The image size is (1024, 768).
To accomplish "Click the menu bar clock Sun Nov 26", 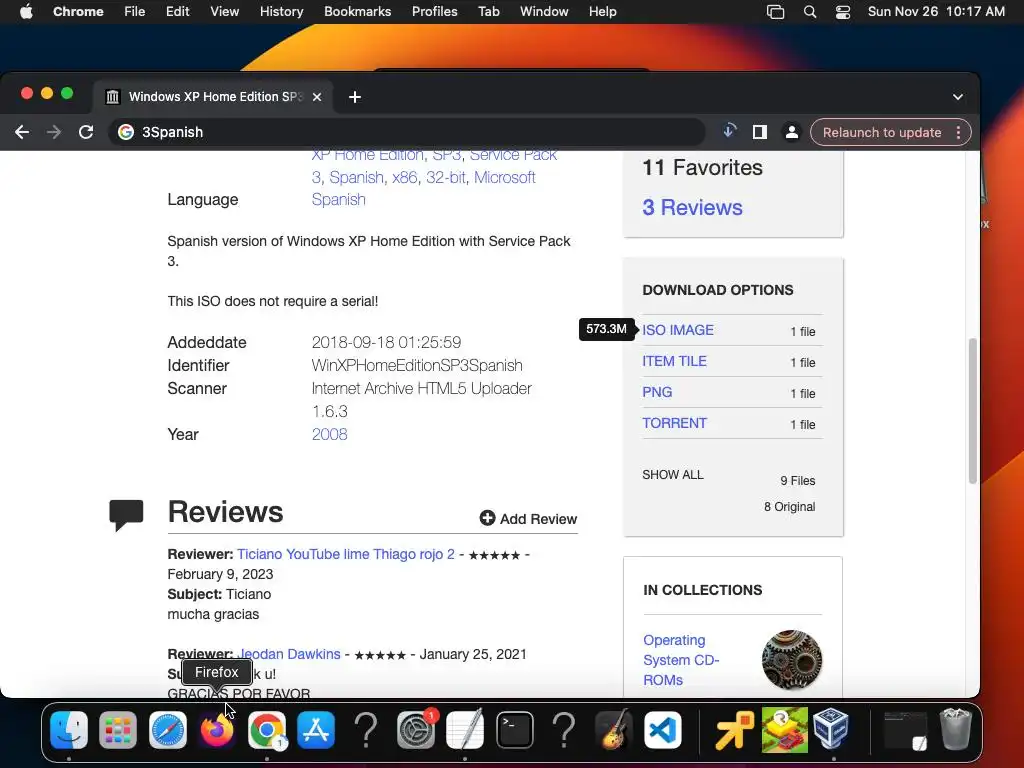I will tap(936, 11).
